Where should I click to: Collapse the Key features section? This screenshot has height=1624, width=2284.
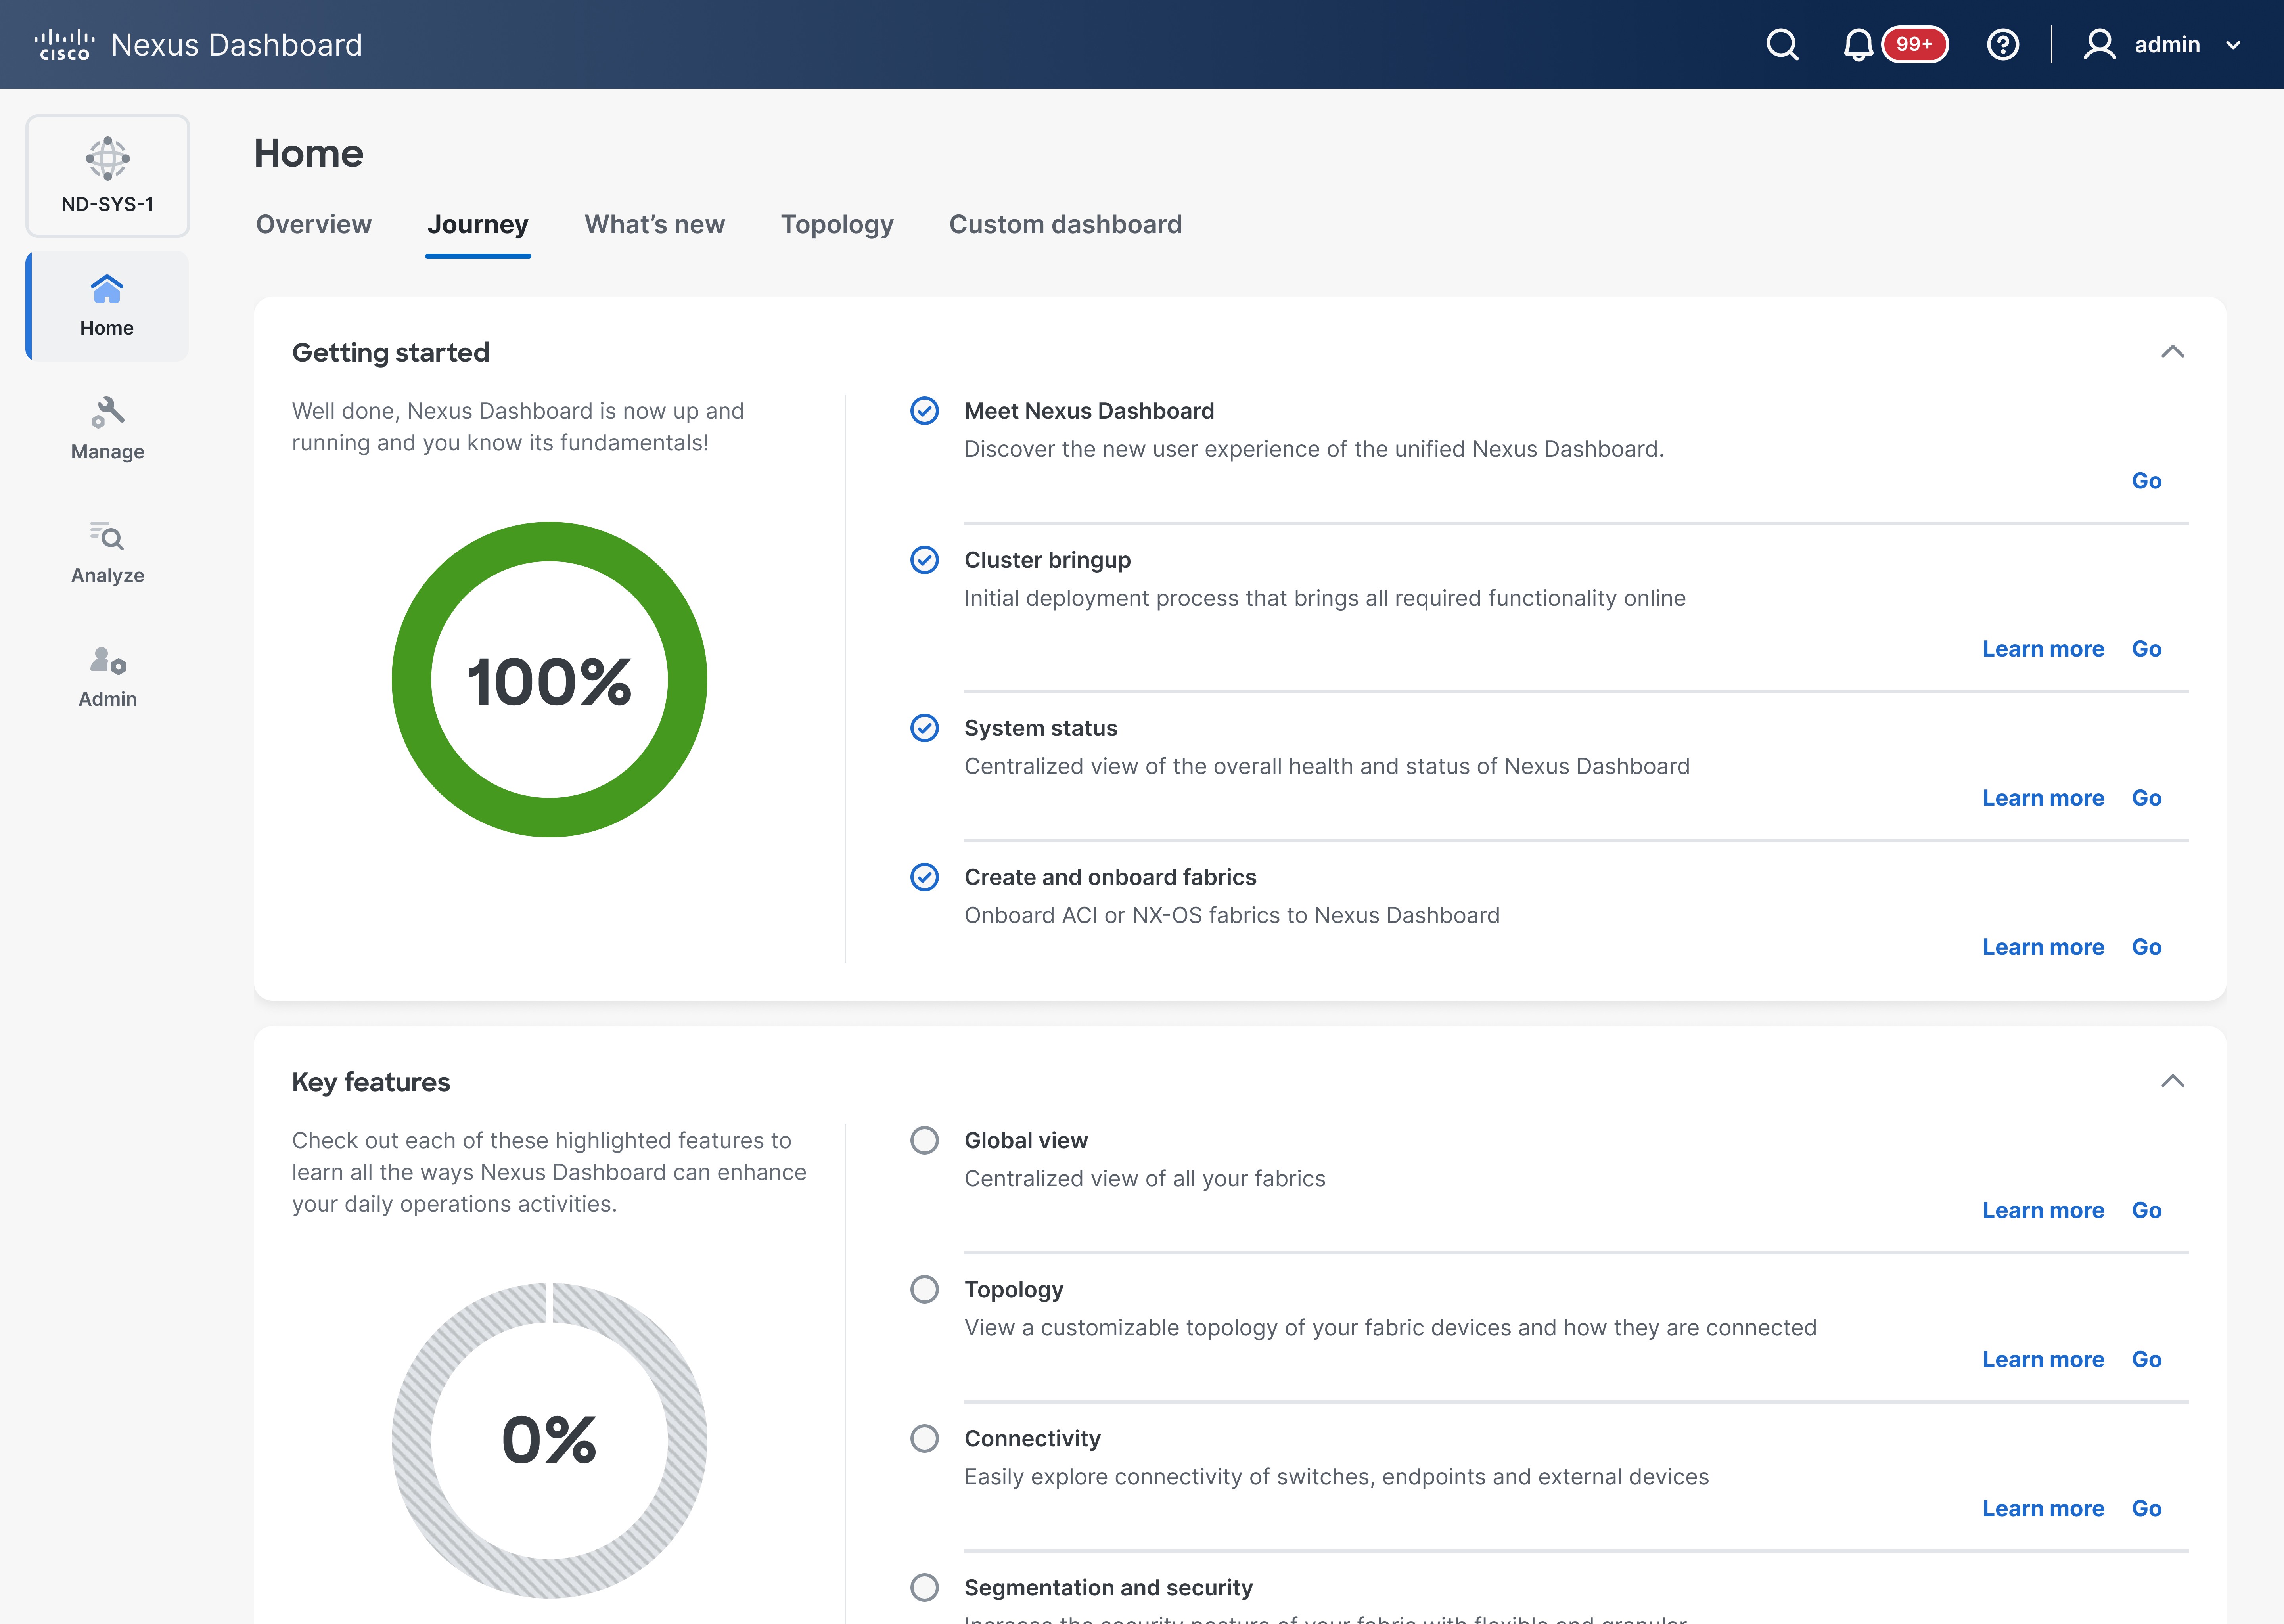point(2172,1081)
